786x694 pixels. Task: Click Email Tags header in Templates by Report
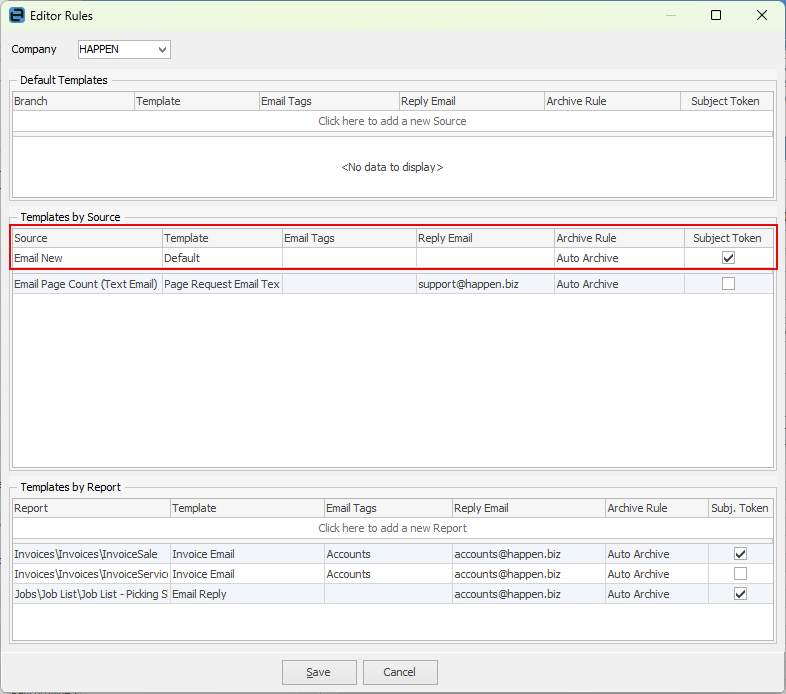click(388, 508)
